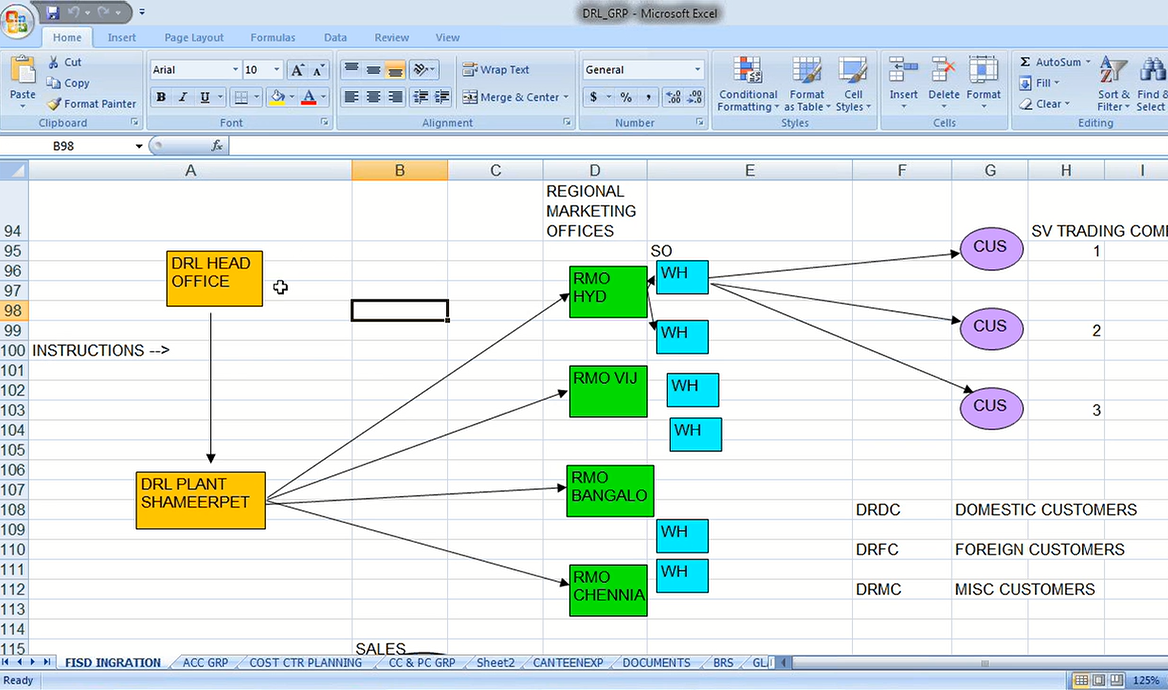Apply Percent Style formatting
The height and width of the screenshot is (690, 1168).
tap(626, 97)
